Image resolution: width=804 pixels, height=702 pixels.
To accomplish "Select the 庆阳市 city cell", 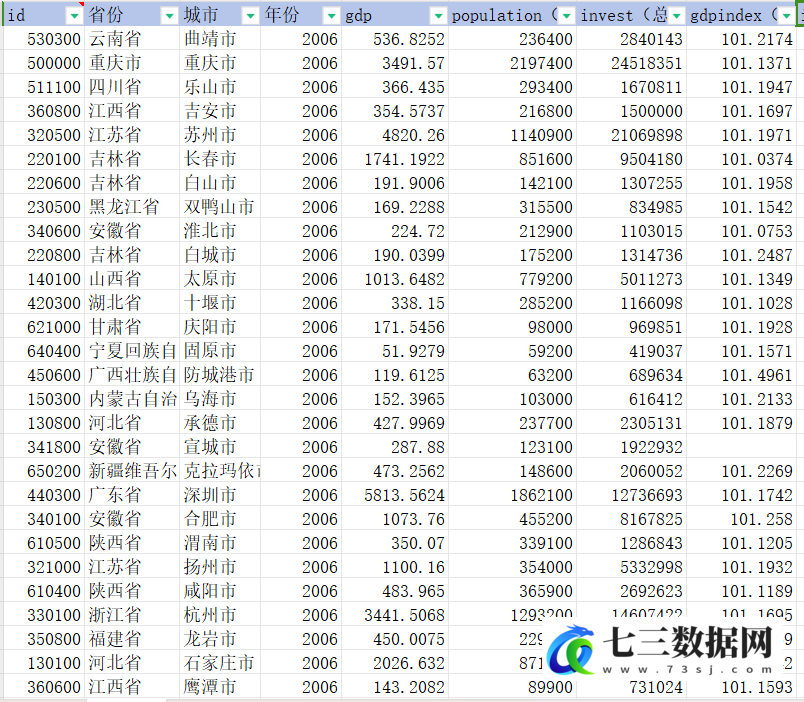I will [x=220, y=327].
